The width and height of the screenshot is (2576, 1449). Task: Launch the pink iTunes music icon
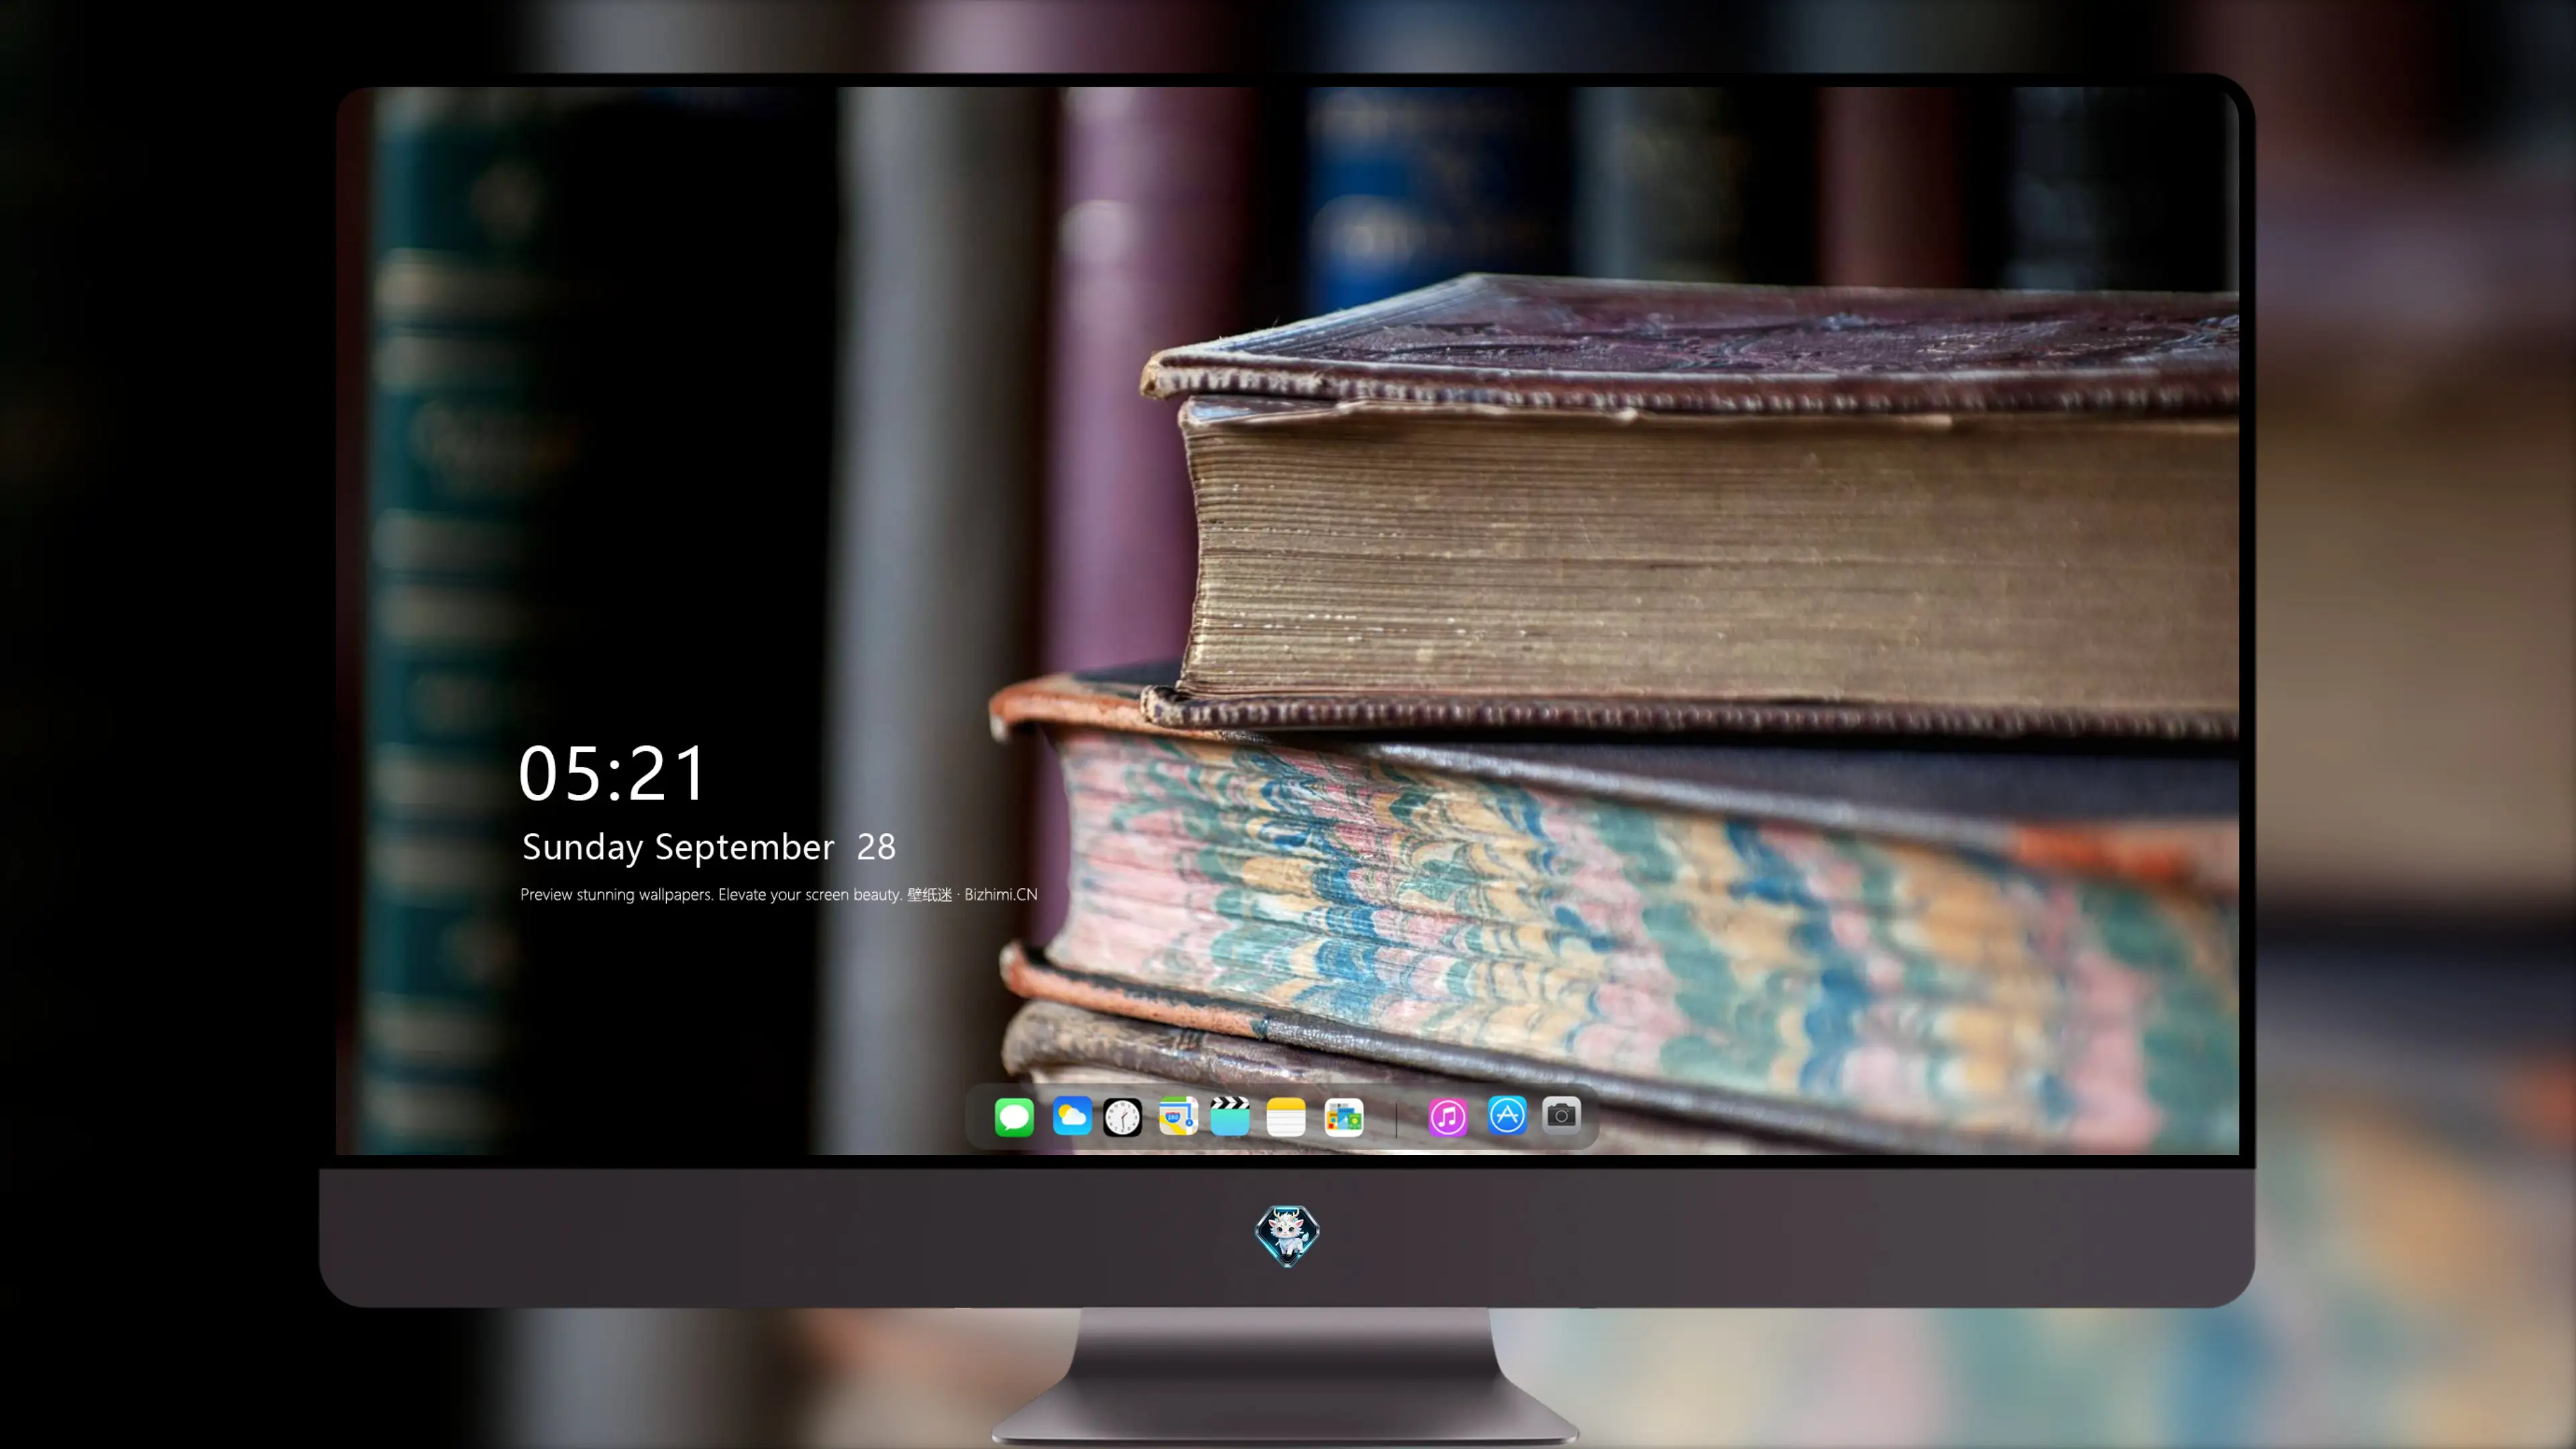coord(1448,1117)
